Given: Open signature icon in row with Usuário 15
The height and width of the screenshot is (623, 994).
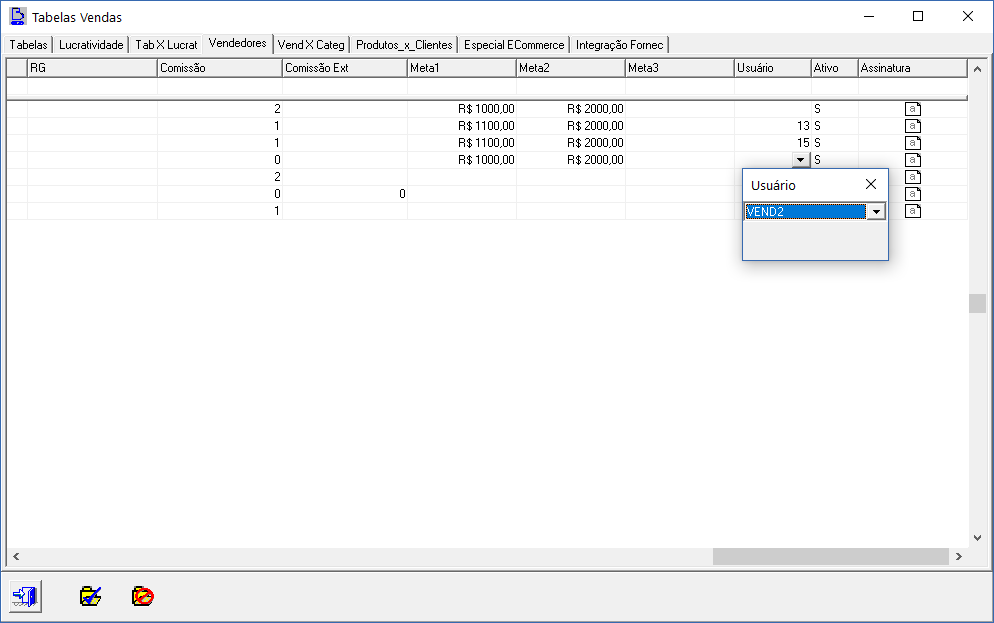Looking at the screenshot, I should click(x=912, y=143).
